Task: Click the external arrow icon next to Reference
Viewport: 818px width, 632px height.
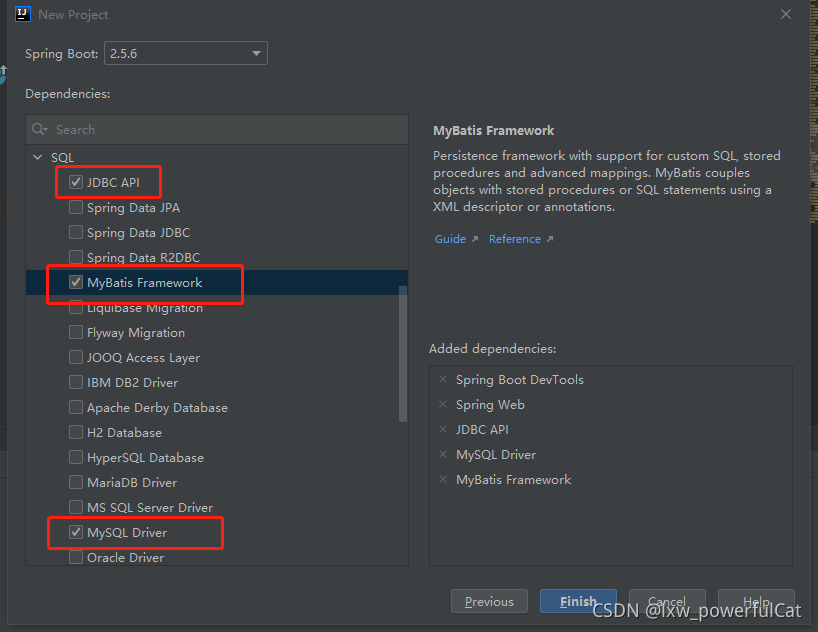Action: click(x=550, y=239)
